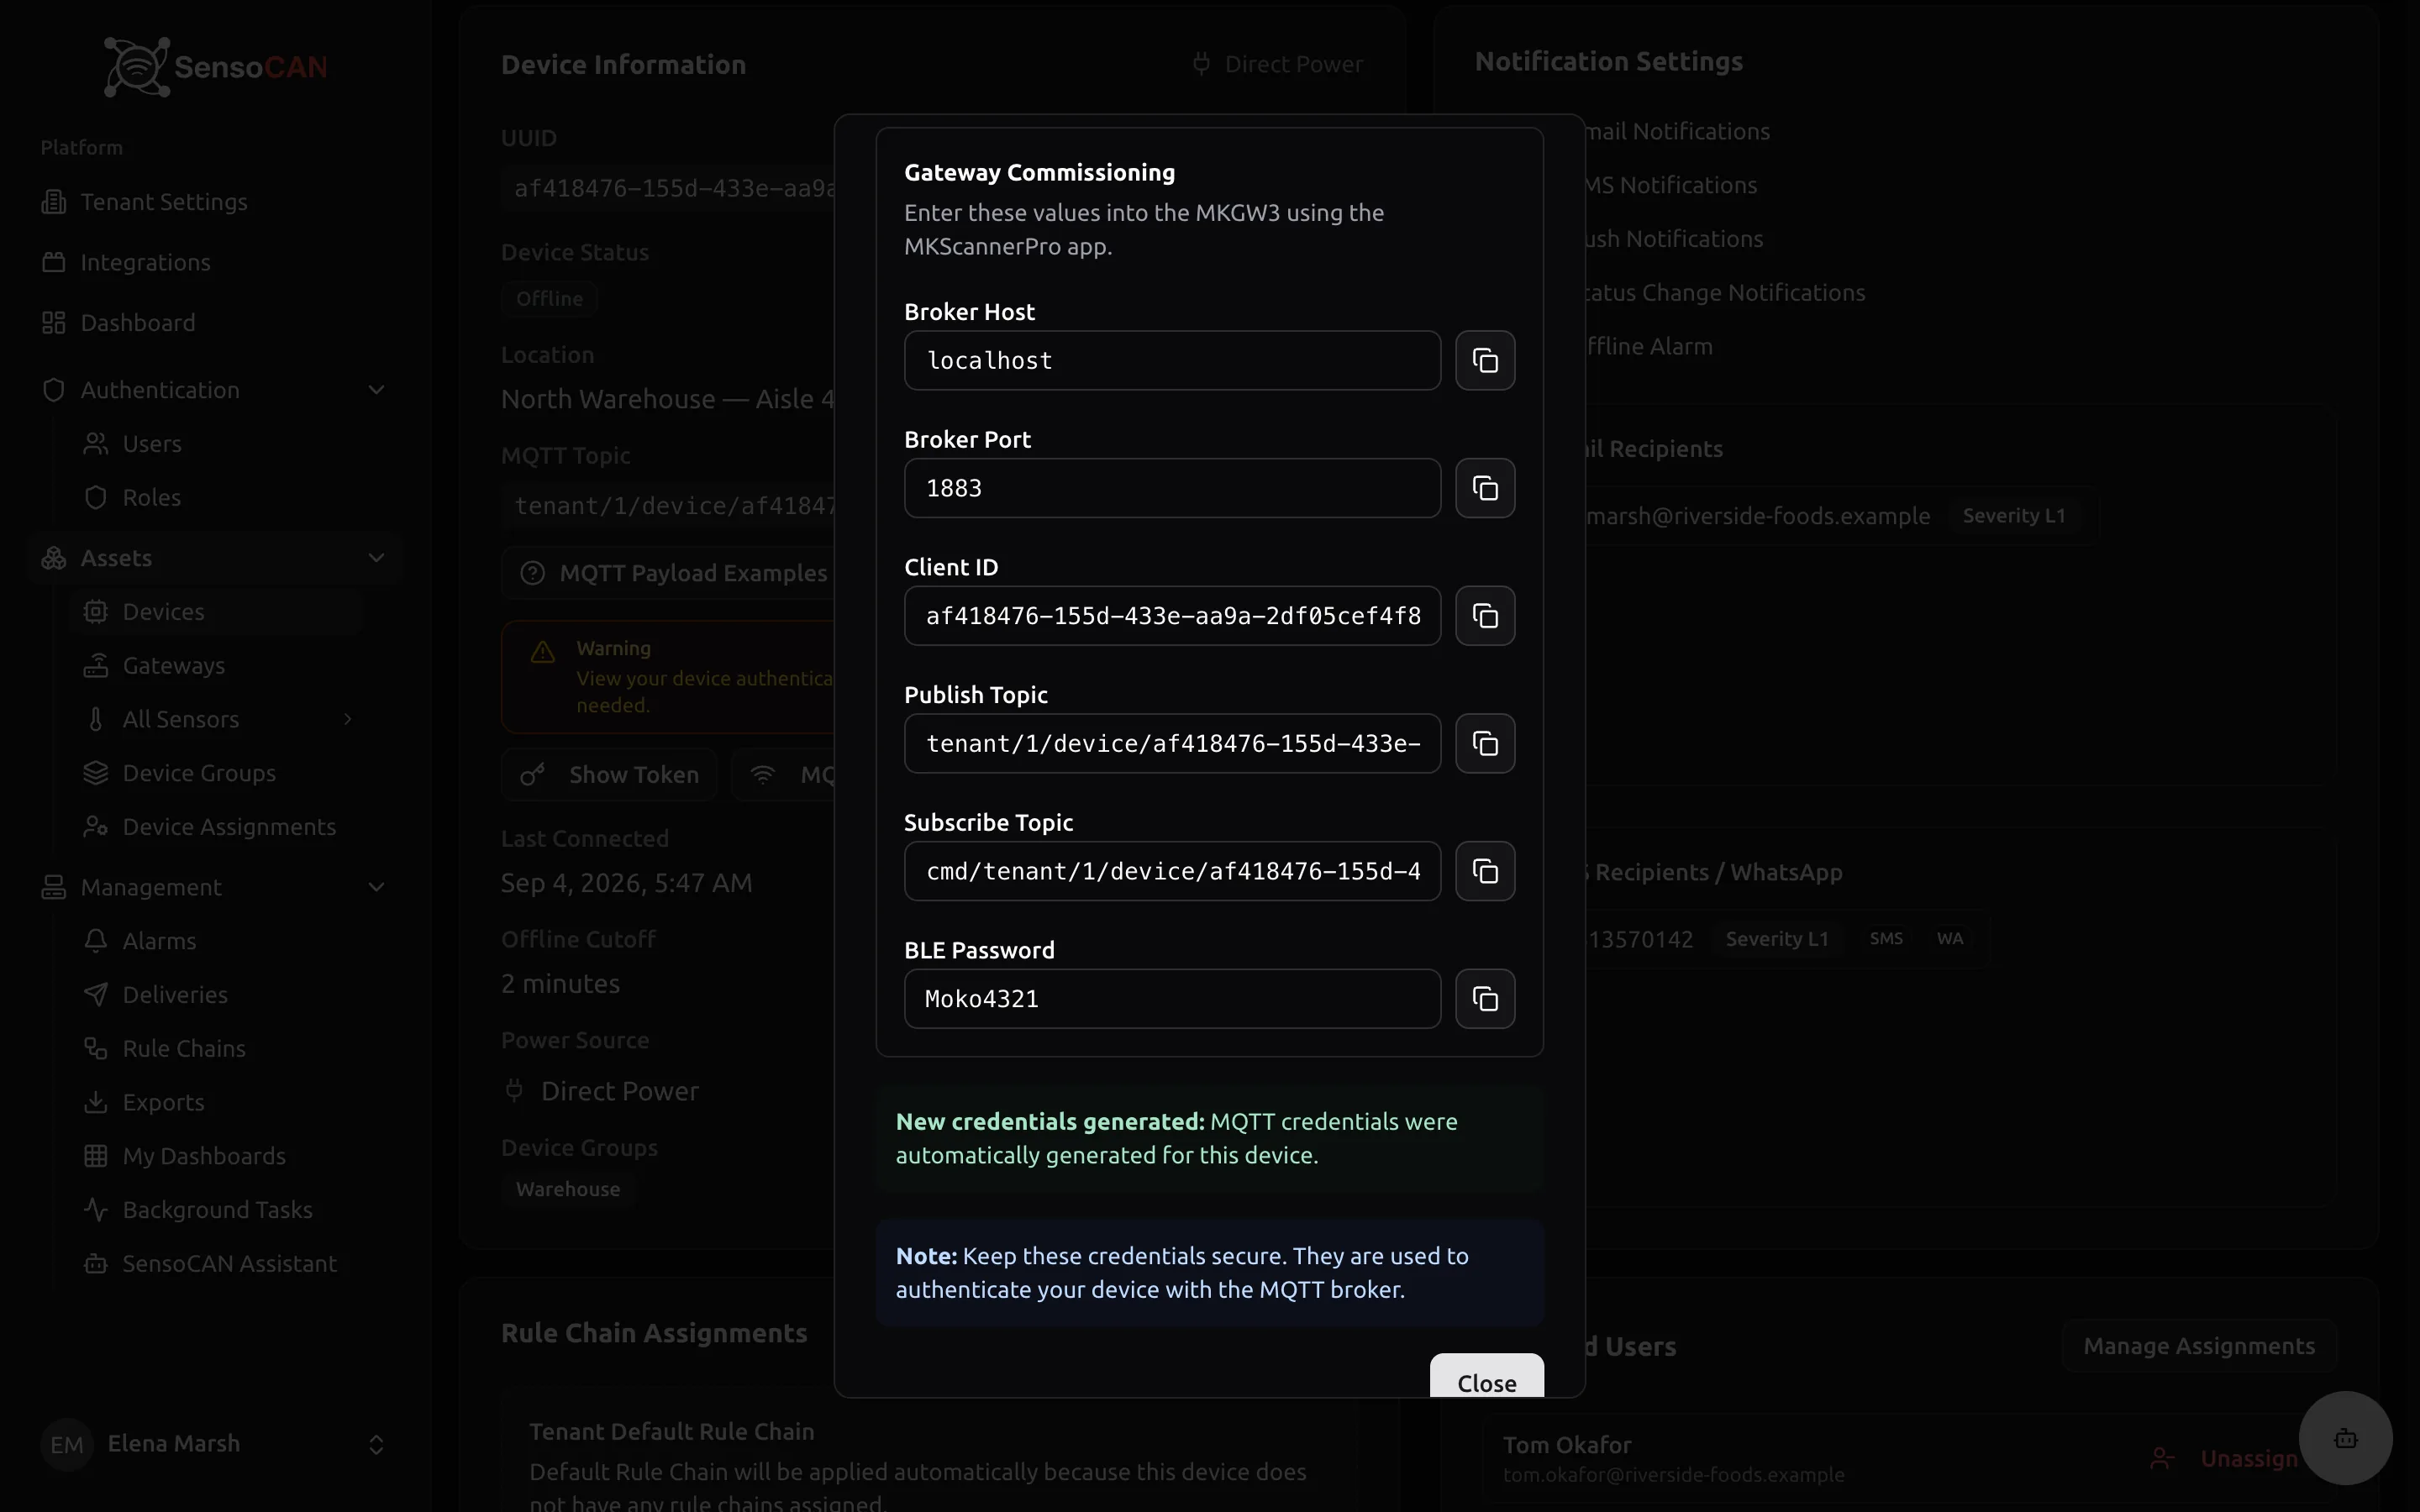The height and width of the screenshot is (1512, 2420).
Task: Open Rule Chains in sidebar
Action: [x=216, y=1049]
